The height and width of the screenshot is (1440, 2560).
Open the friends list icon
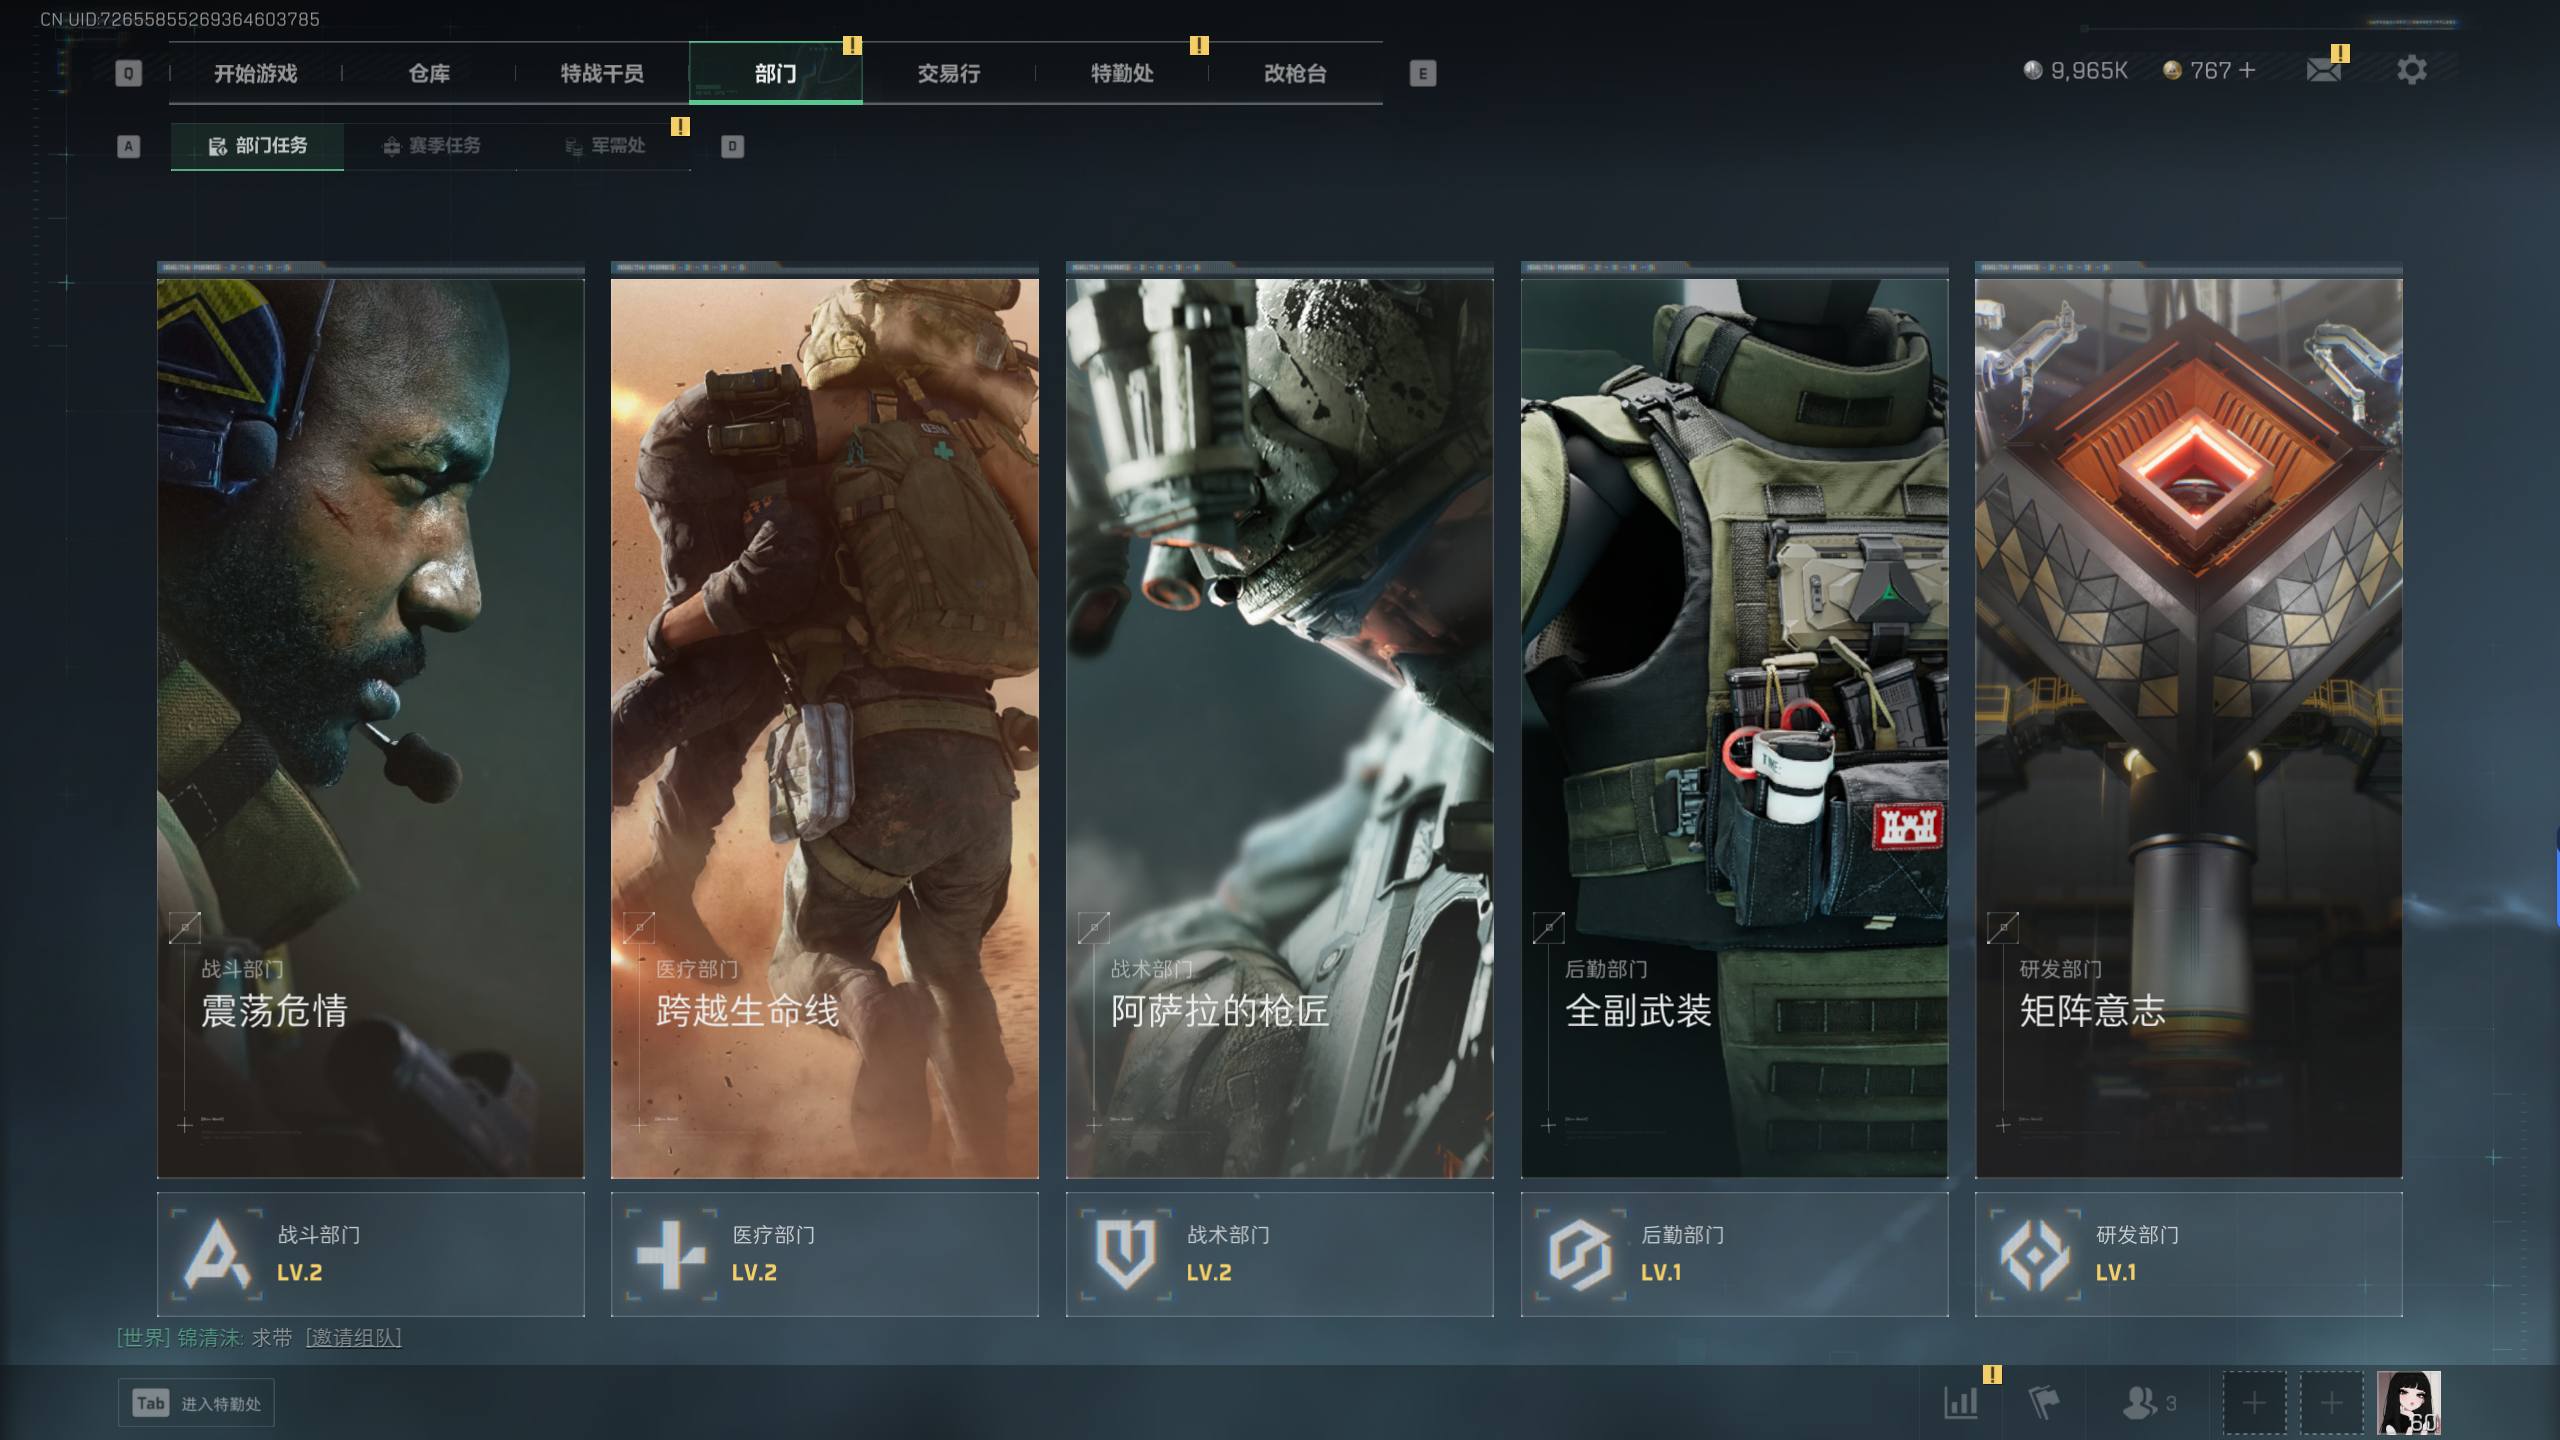(x=2140, y=1402)
